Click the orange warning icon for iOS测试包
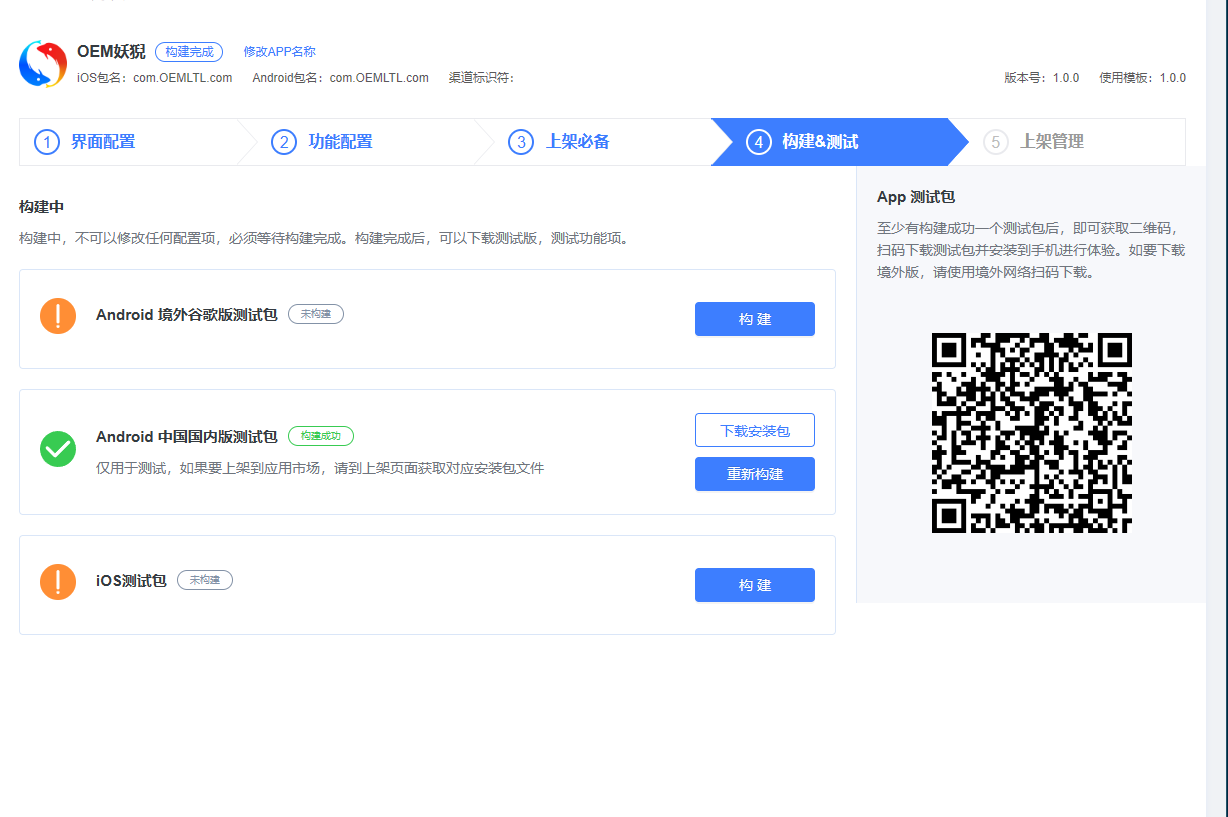This screenshot has width=1228, height=817. [58, 582]
